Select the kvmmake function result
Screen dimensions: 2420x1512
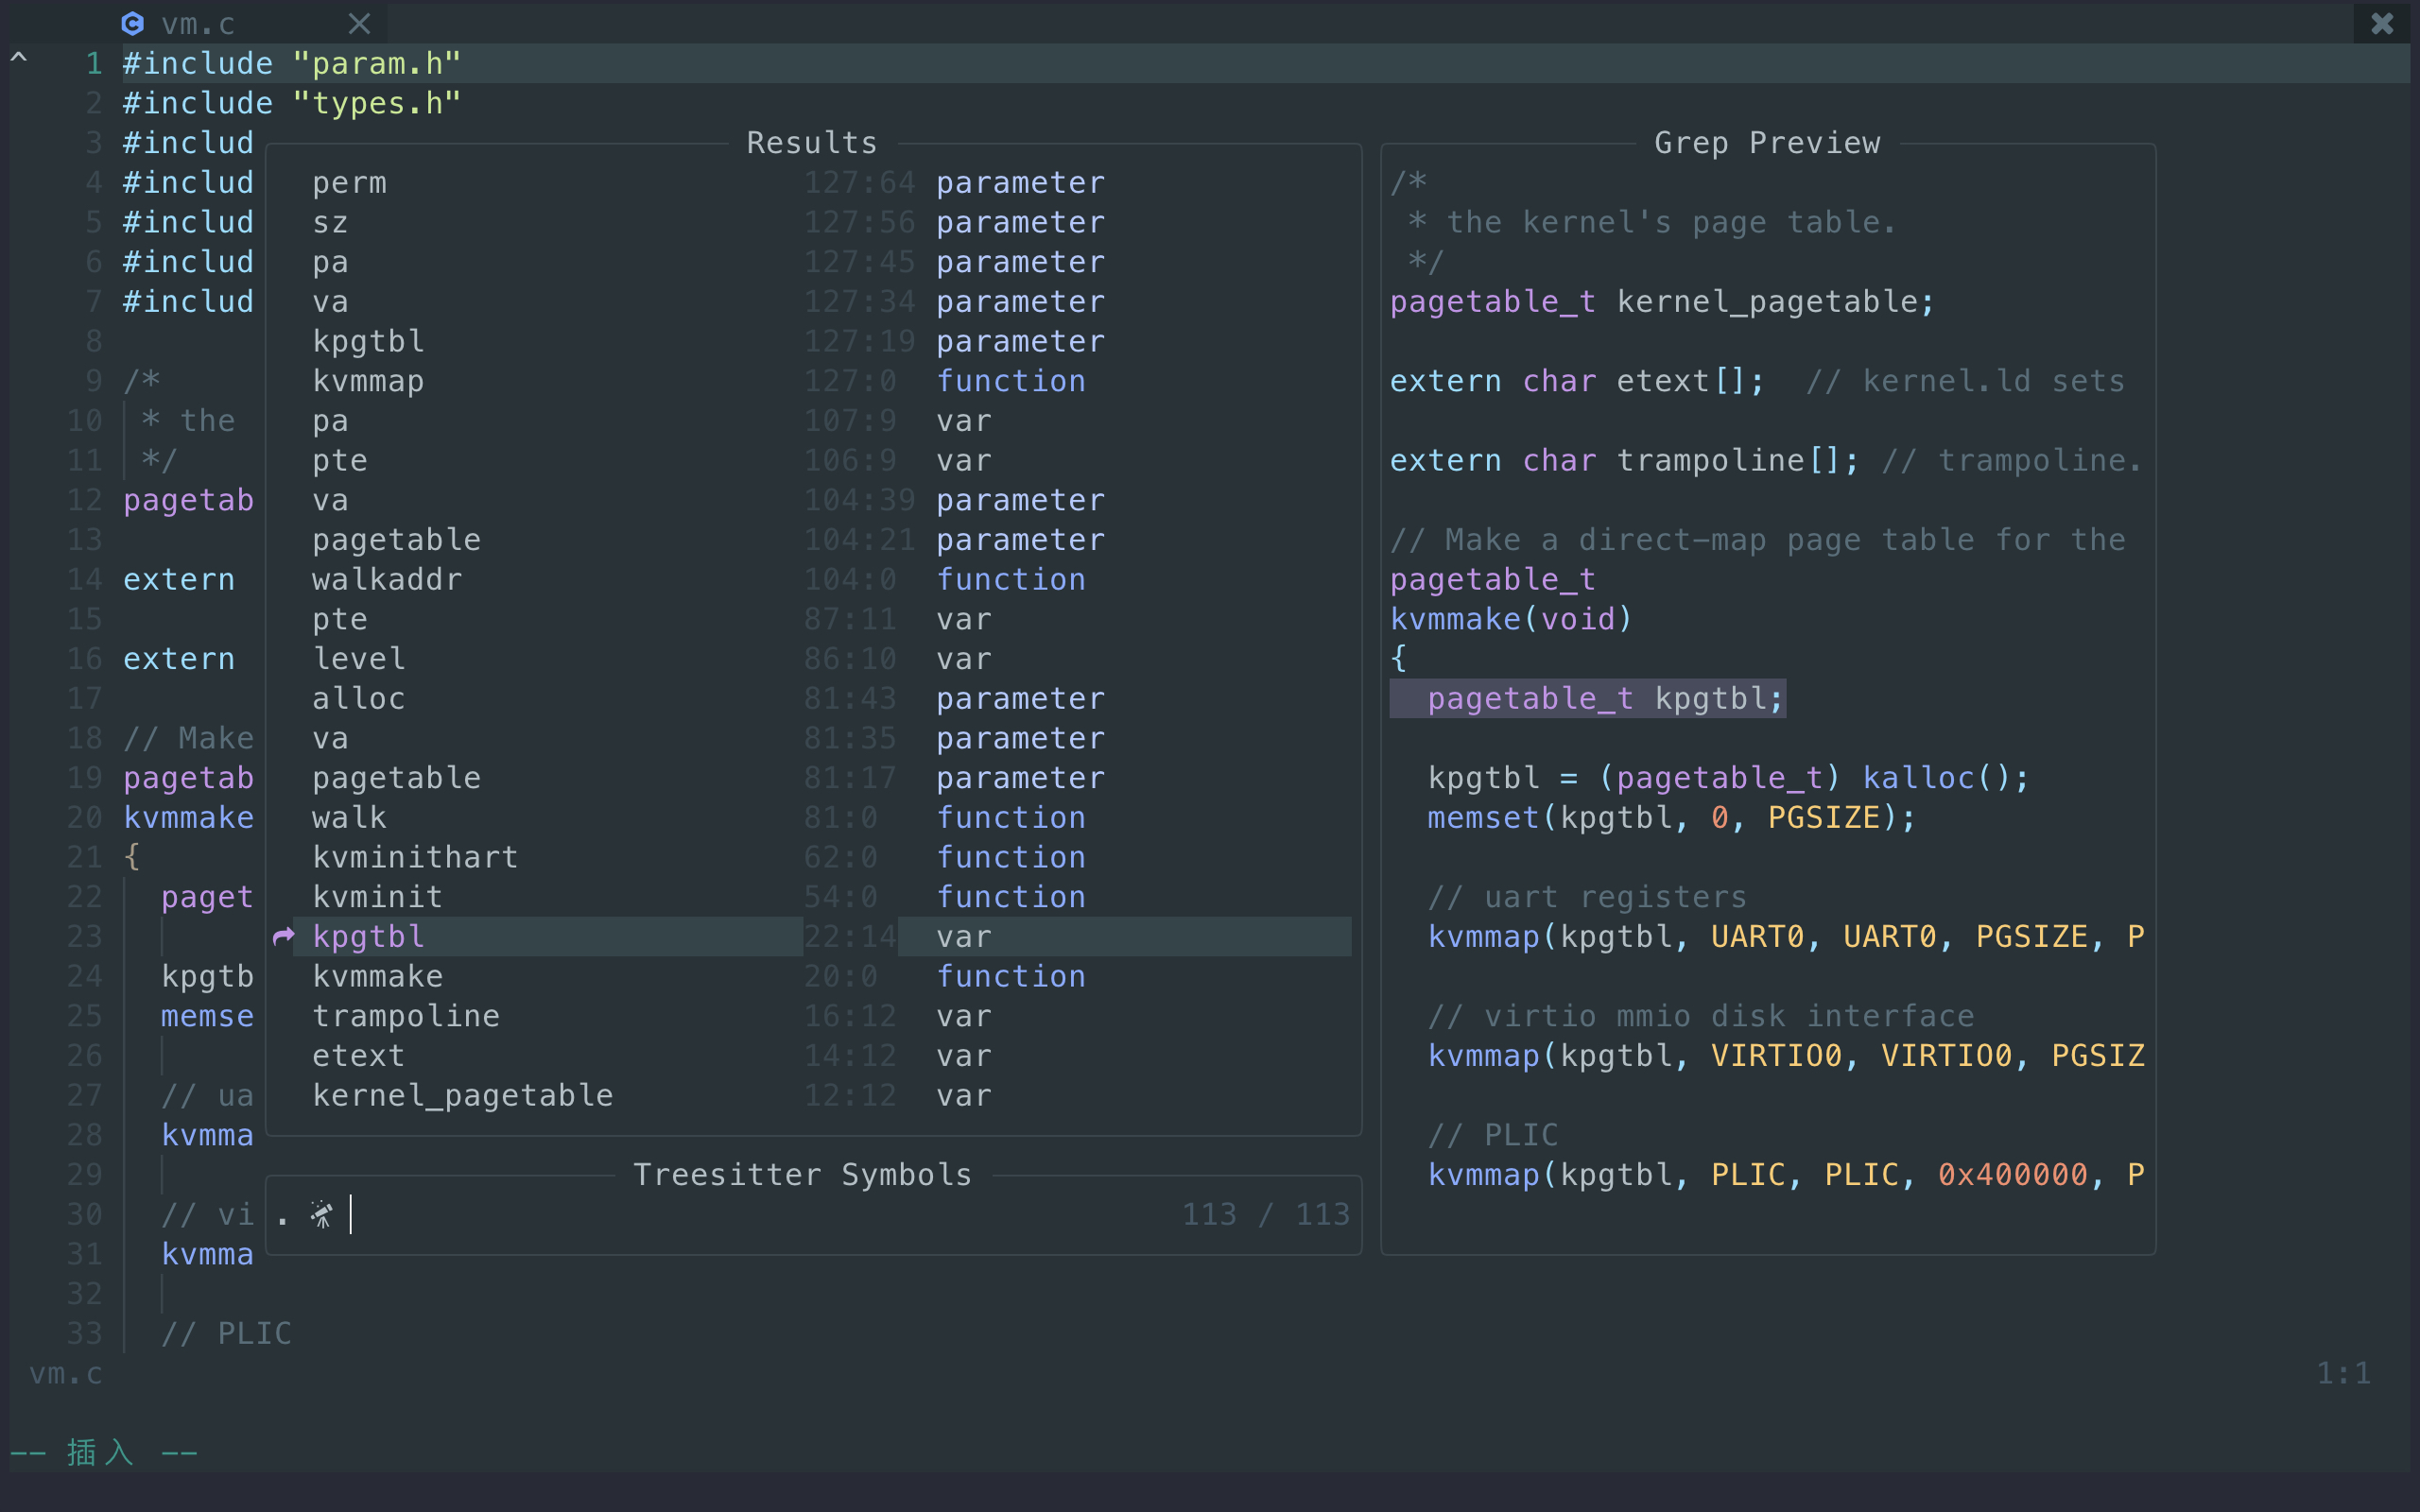813,976
